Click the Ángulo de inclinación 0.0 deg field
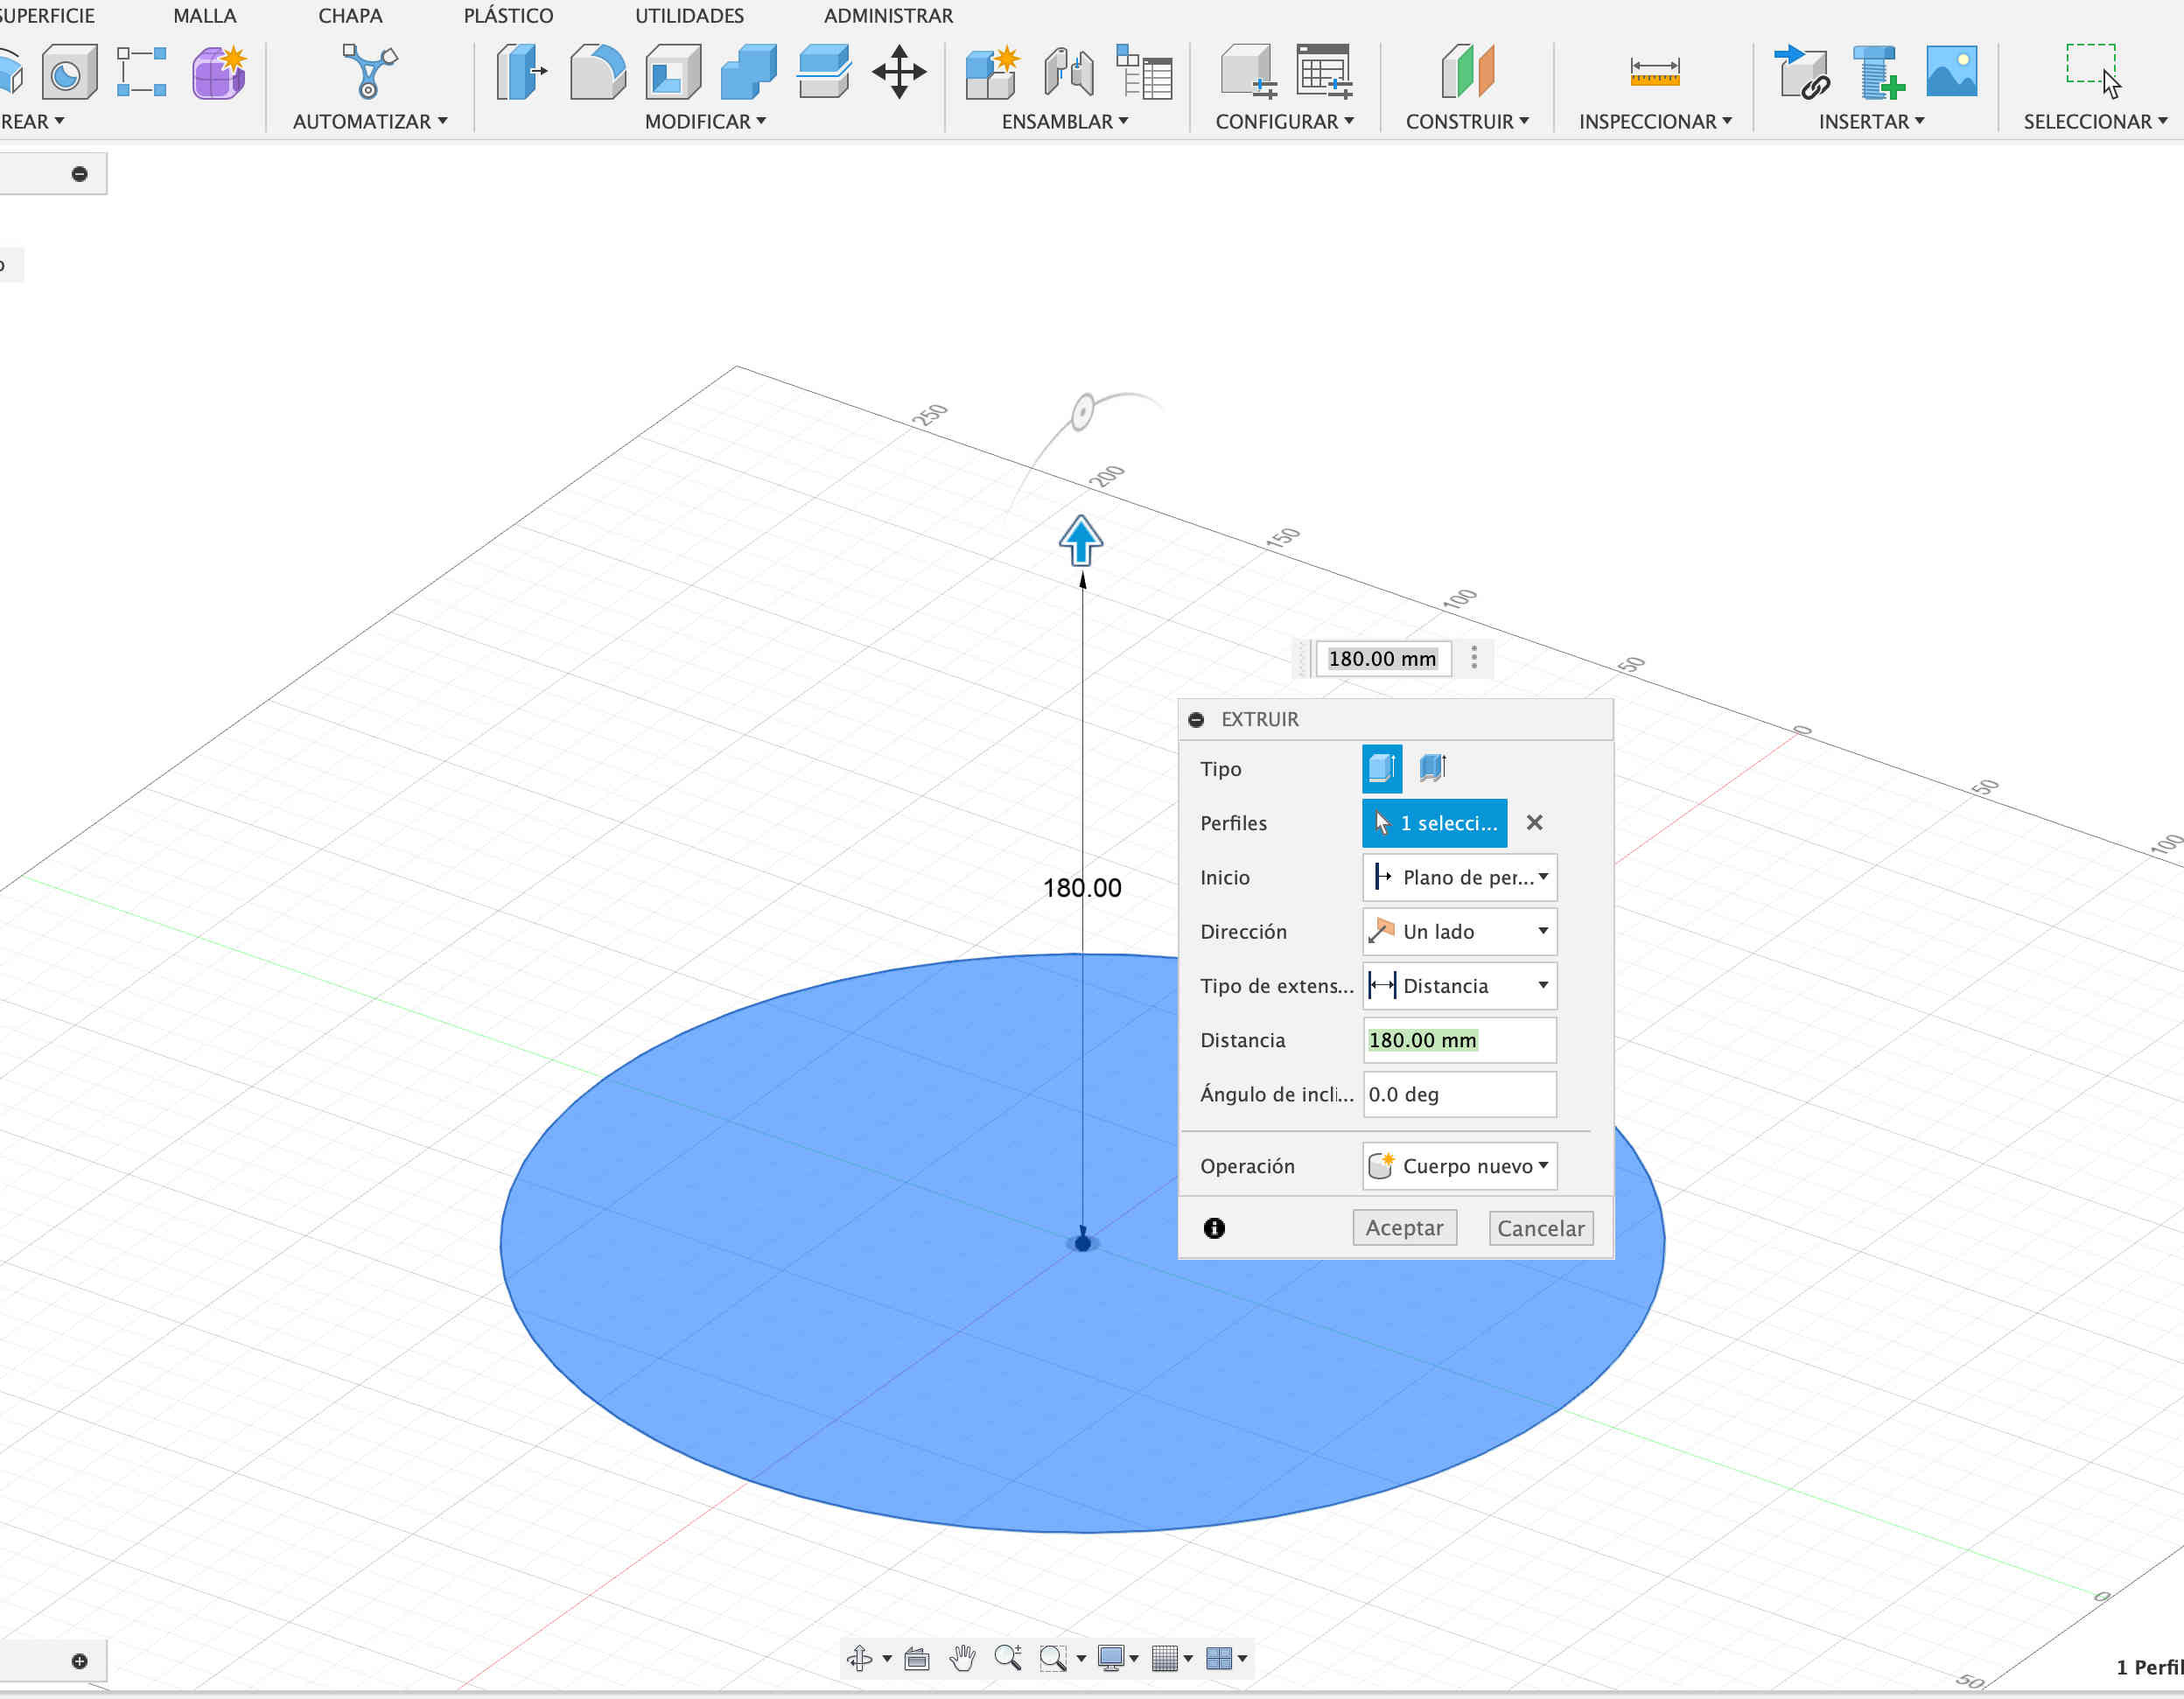The width and height of the screenshot is (2184, 1699). [x=1460, y=1095]
